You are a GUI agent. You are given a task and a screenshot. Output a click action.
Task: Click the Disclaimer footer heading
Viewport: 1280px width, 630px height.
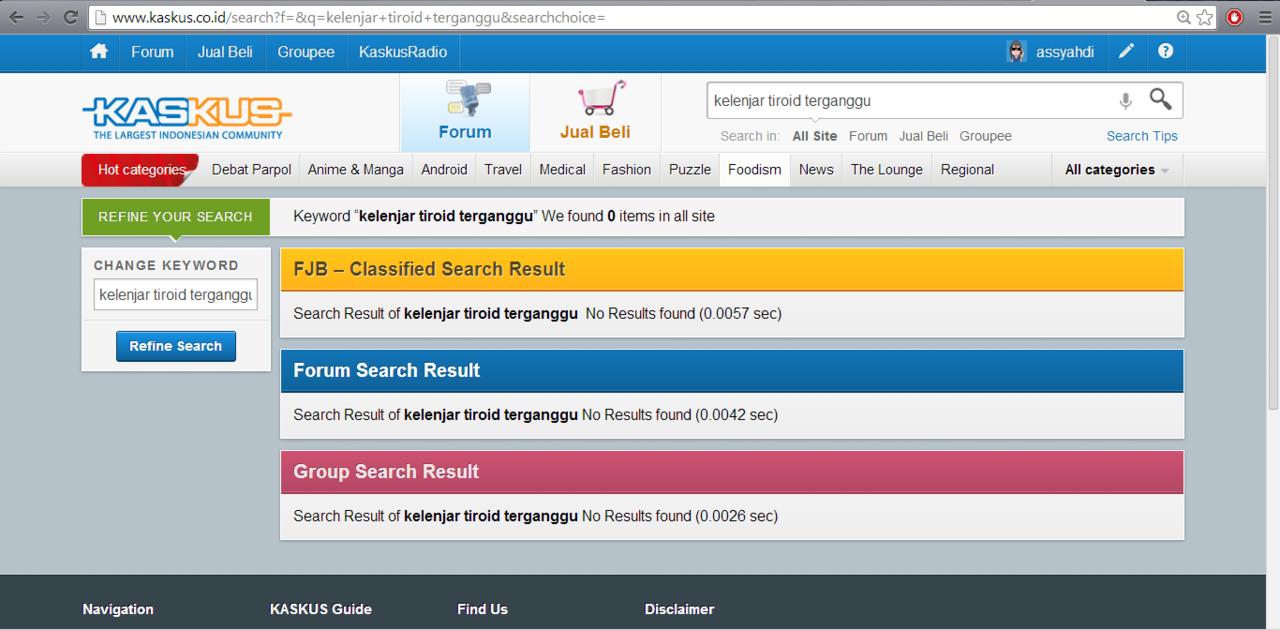click(x=680, y=609)
